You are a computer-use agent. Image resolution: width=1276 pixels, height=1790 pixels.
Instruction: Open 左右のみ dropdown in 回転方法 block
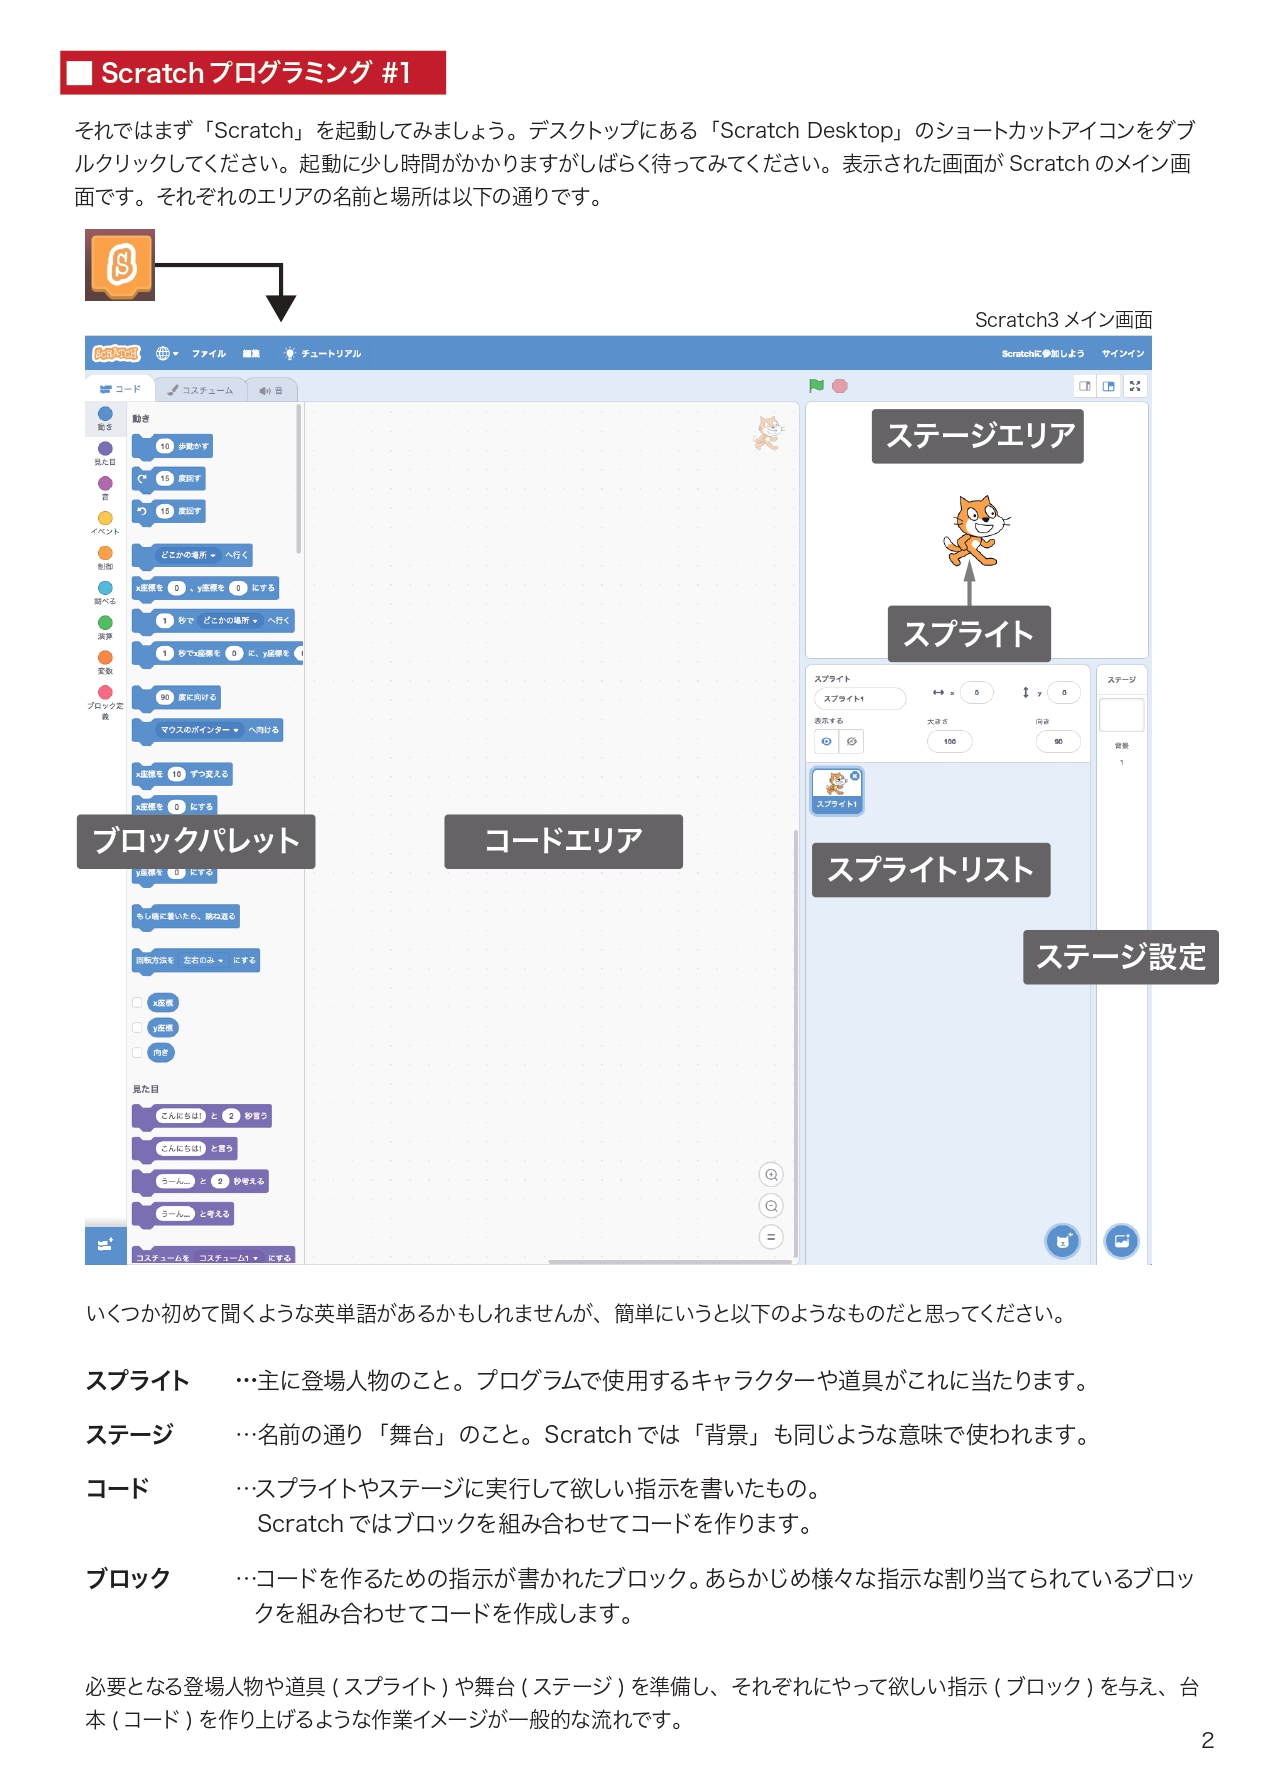click(x=203, y=960)
